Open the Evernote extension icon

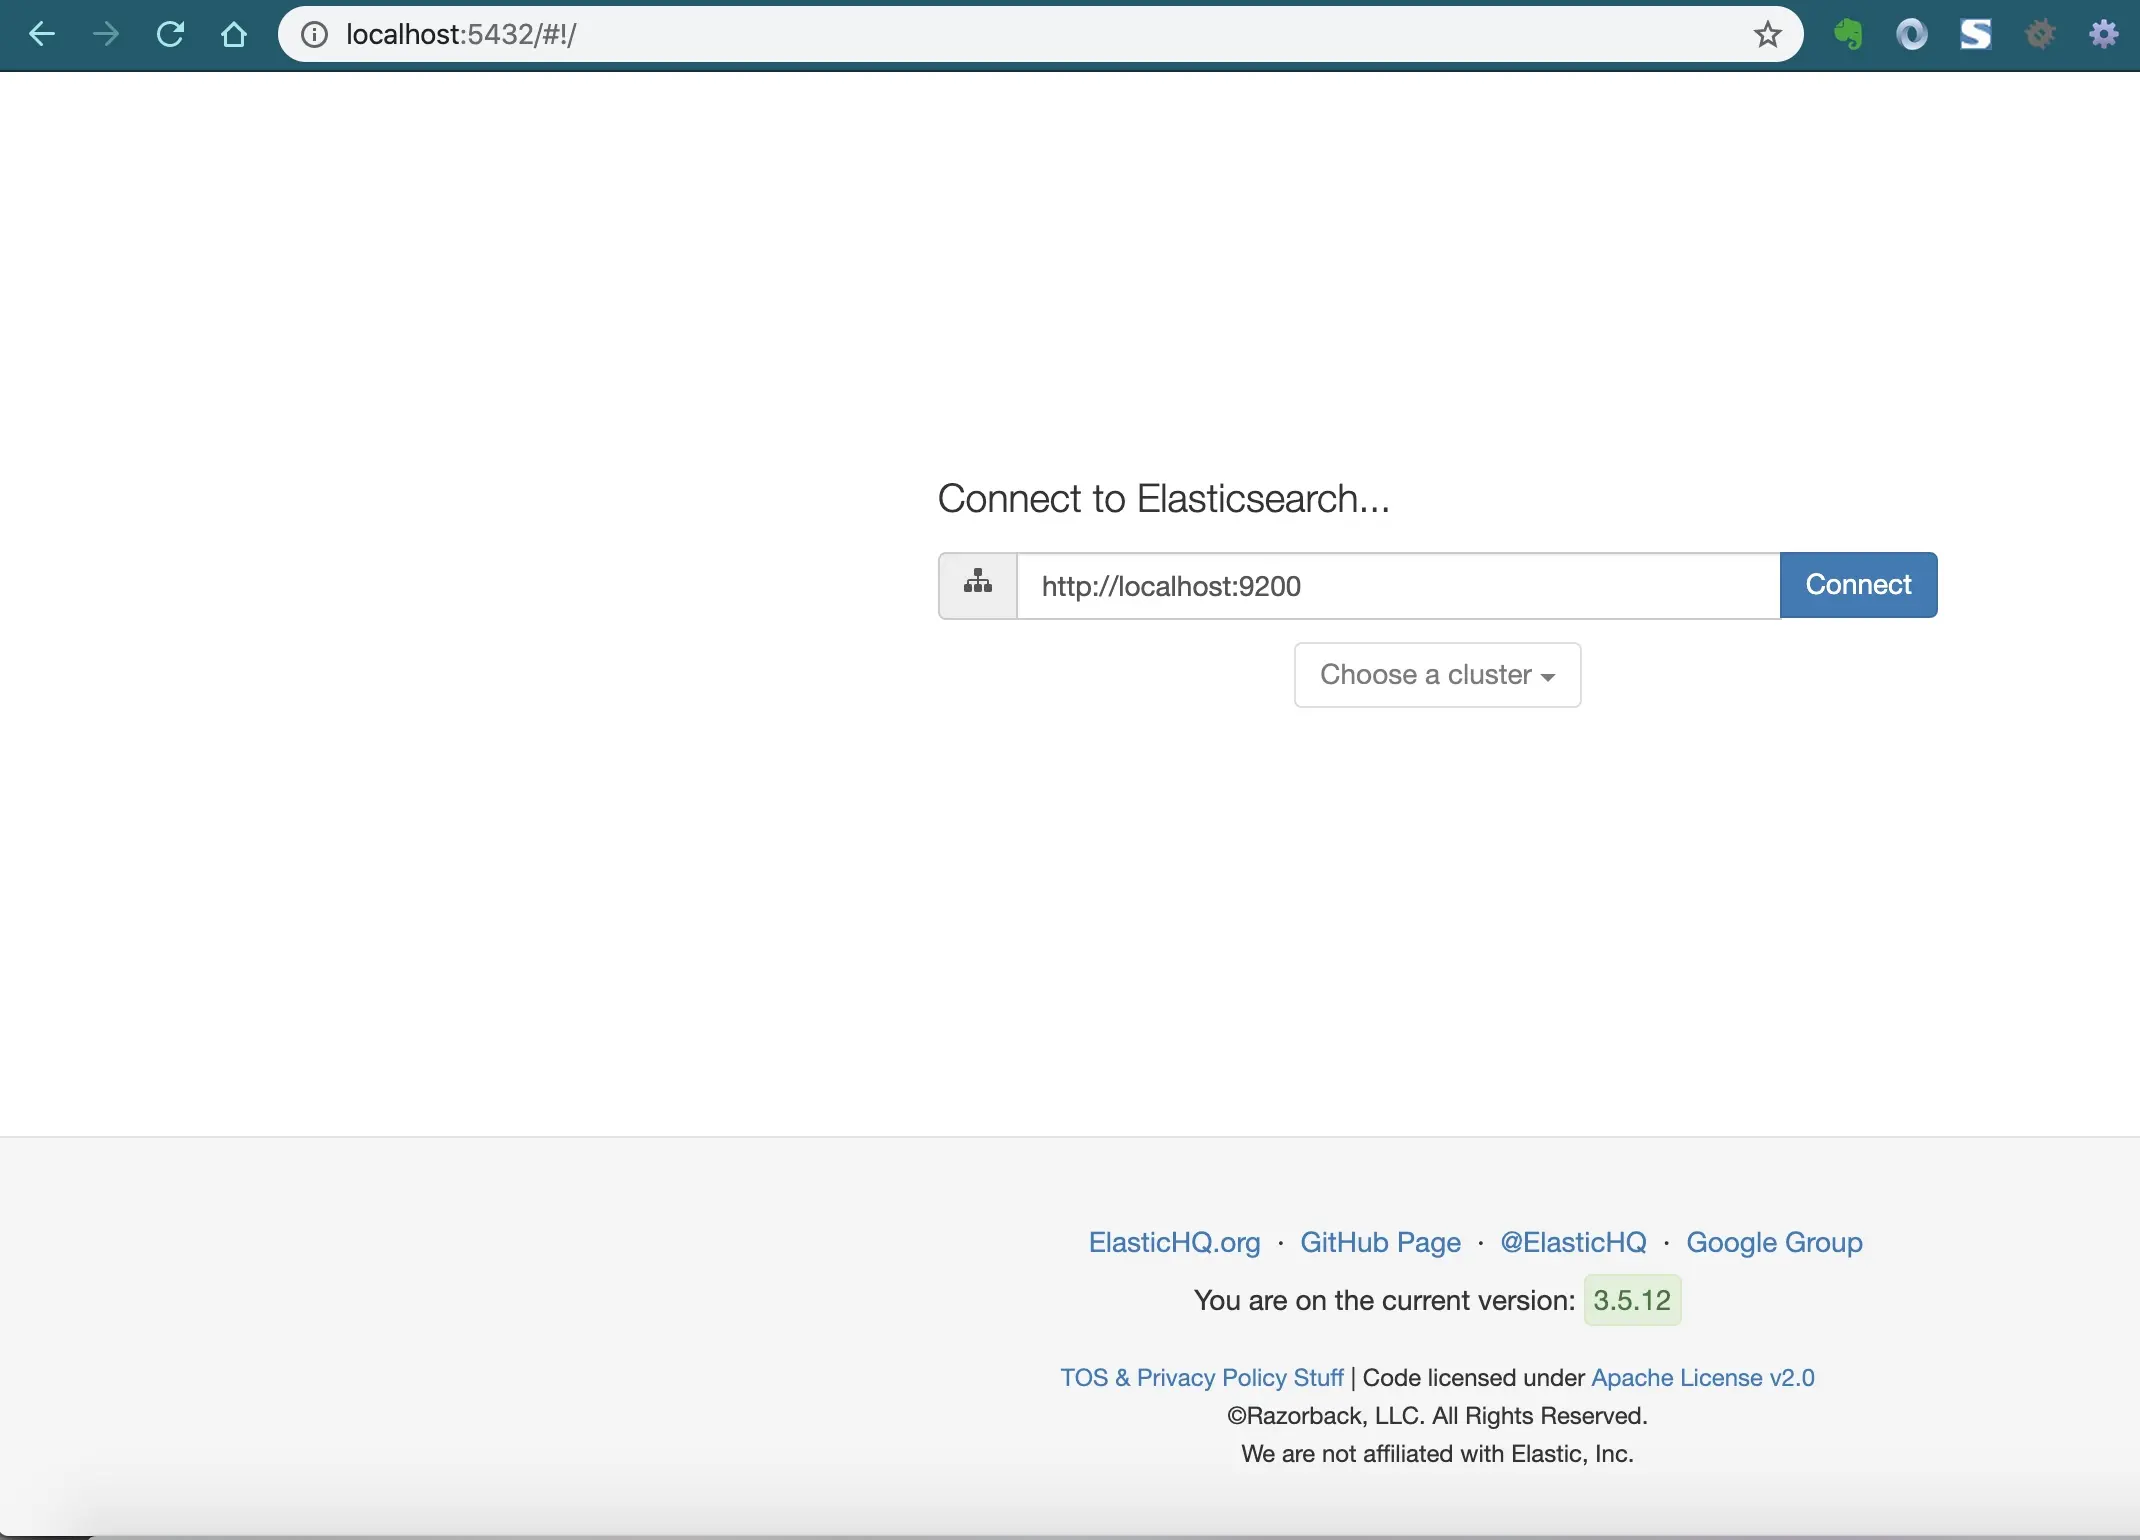[1848, 35]
